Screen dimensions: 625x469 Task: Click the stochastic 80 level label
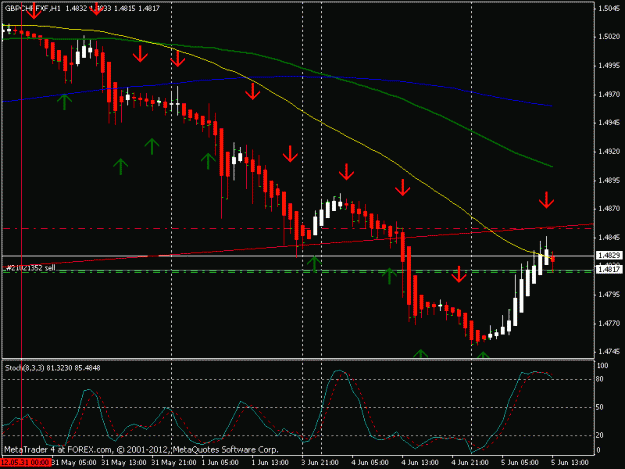(599, 379)
